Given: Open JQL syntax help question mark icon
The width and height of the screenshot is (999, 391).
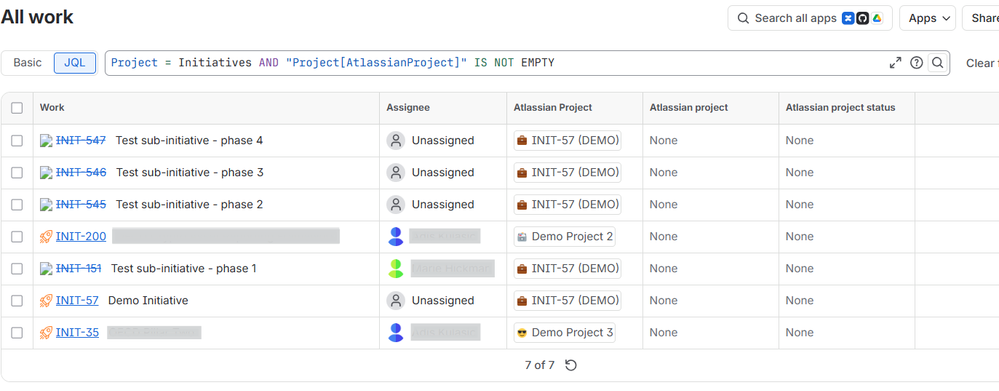Looking at the screenshot, I should [916, 63].
